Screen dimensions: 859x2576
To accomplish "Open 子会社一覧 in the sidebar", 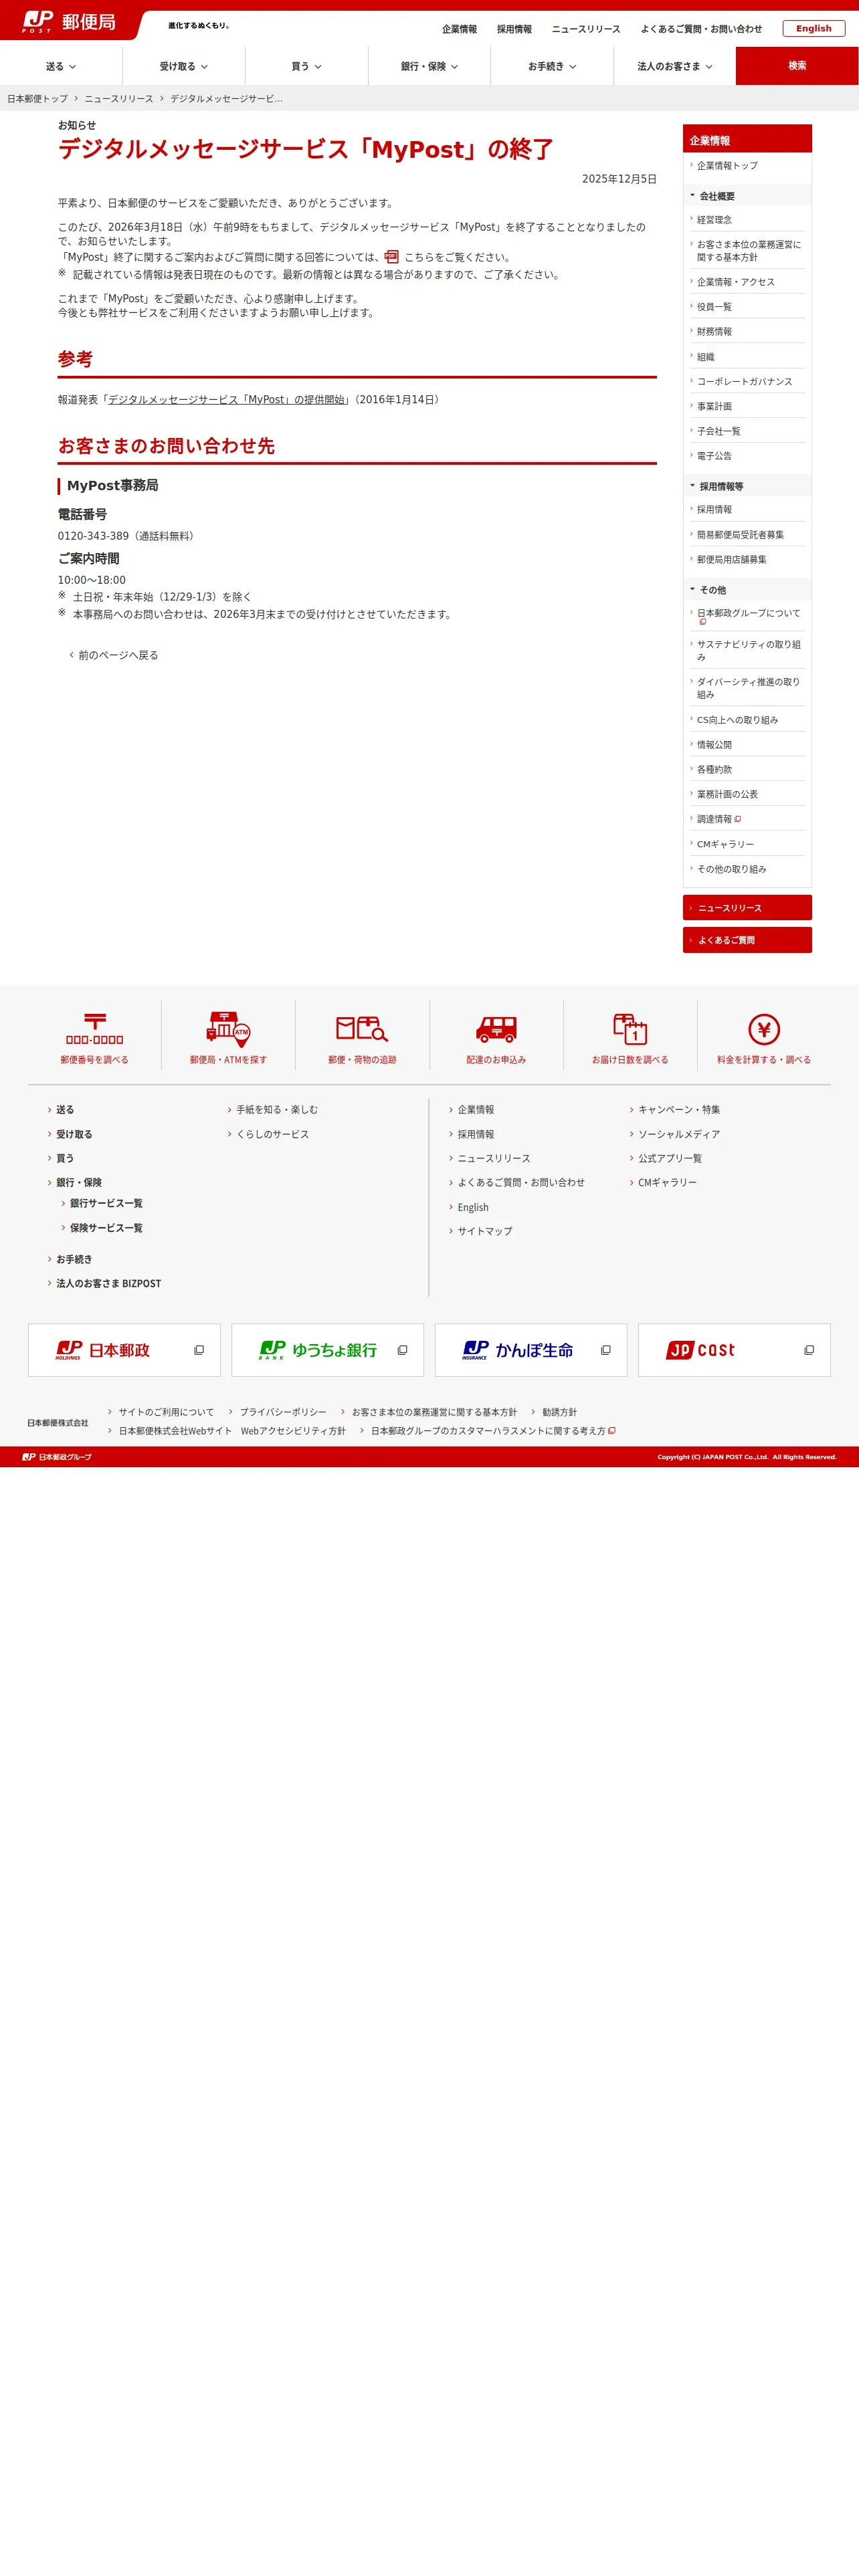I will coord(718,431).
